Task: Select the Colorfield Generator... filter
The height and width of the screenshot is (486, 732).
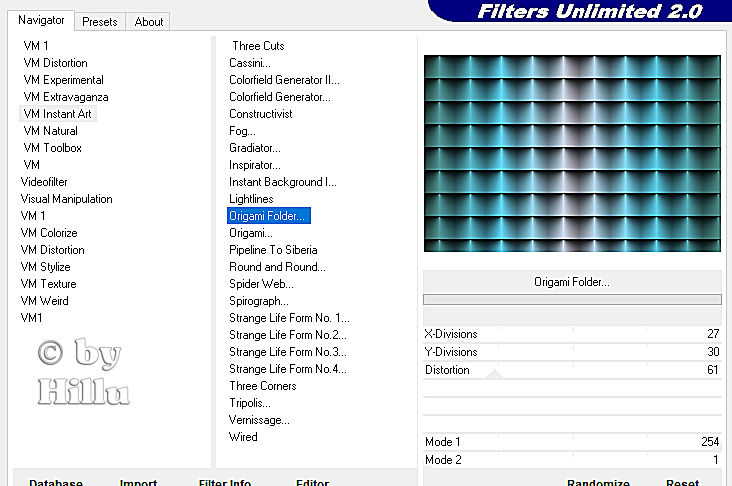Action: (x=280, y=97)
